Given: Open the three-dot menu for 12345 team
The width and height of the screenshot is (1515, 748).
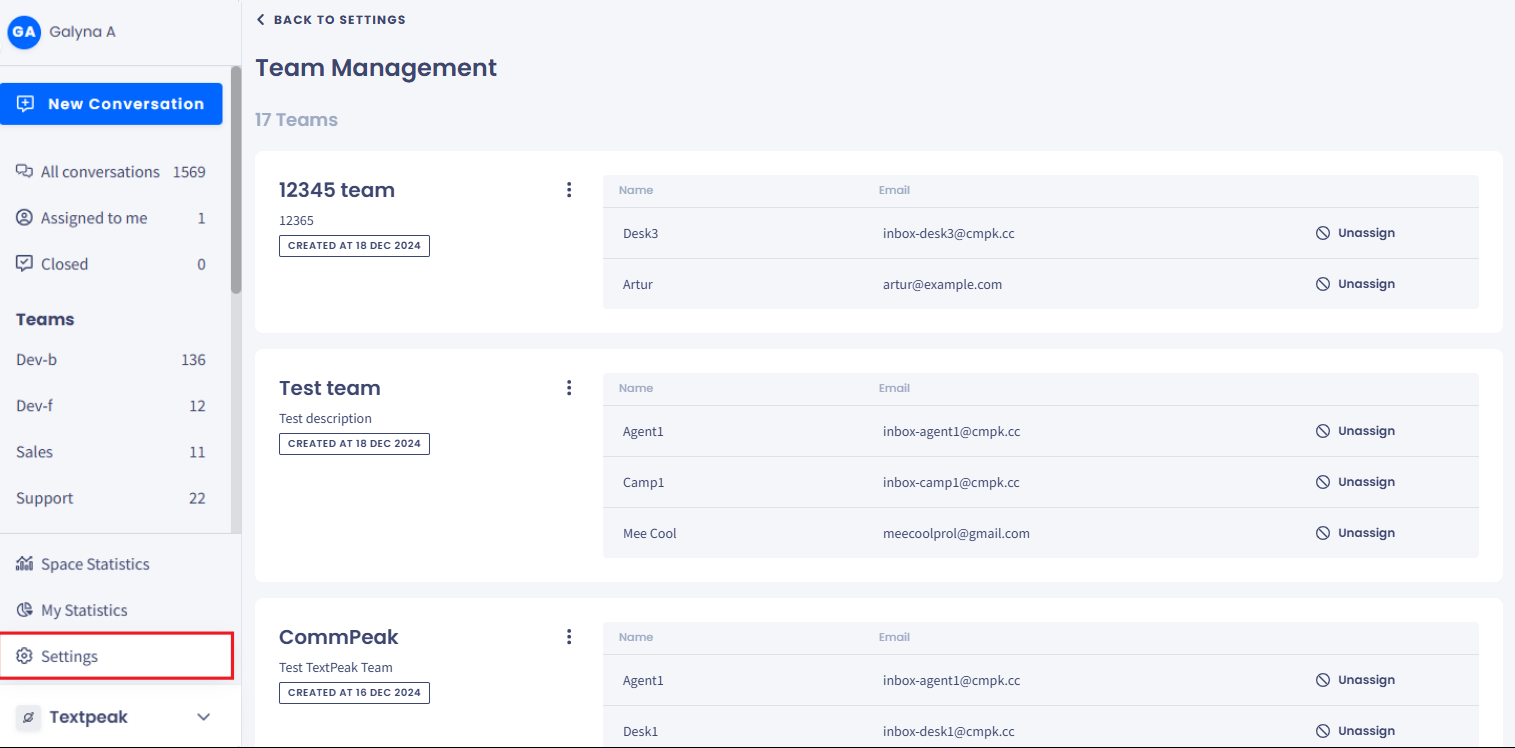Looking at the screenshot, I should 569,190.
